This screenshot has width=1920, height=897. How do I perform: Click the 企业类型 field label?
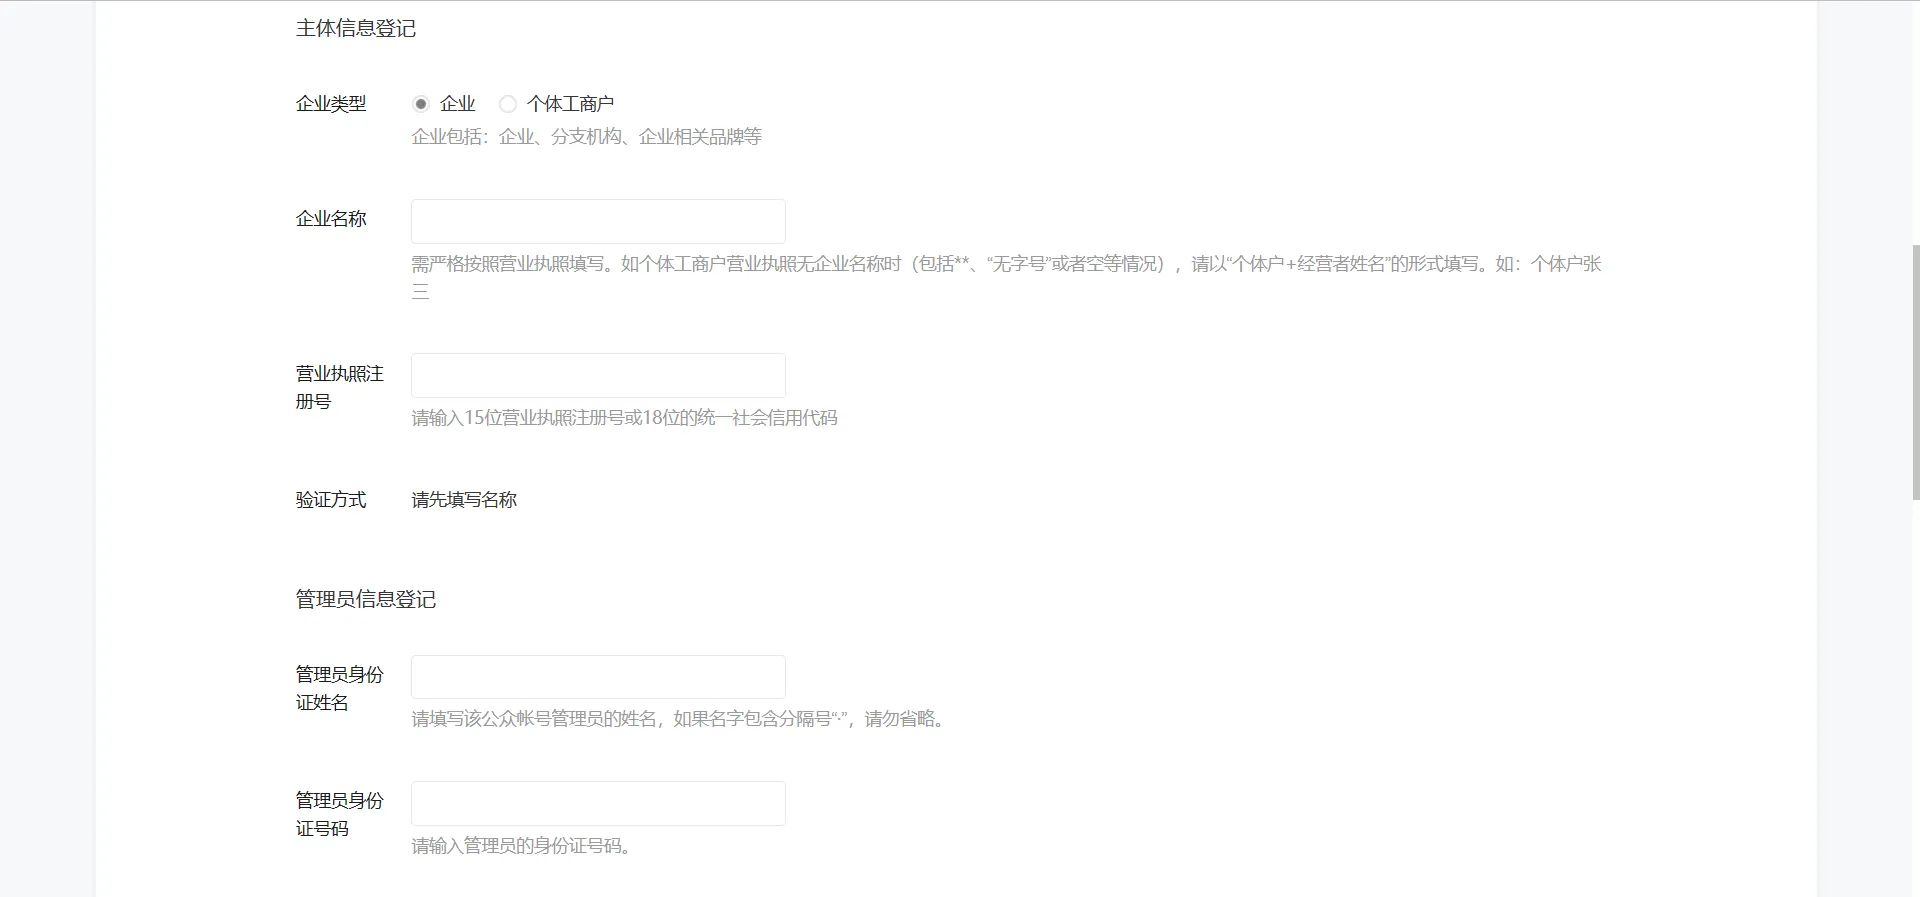331,104
